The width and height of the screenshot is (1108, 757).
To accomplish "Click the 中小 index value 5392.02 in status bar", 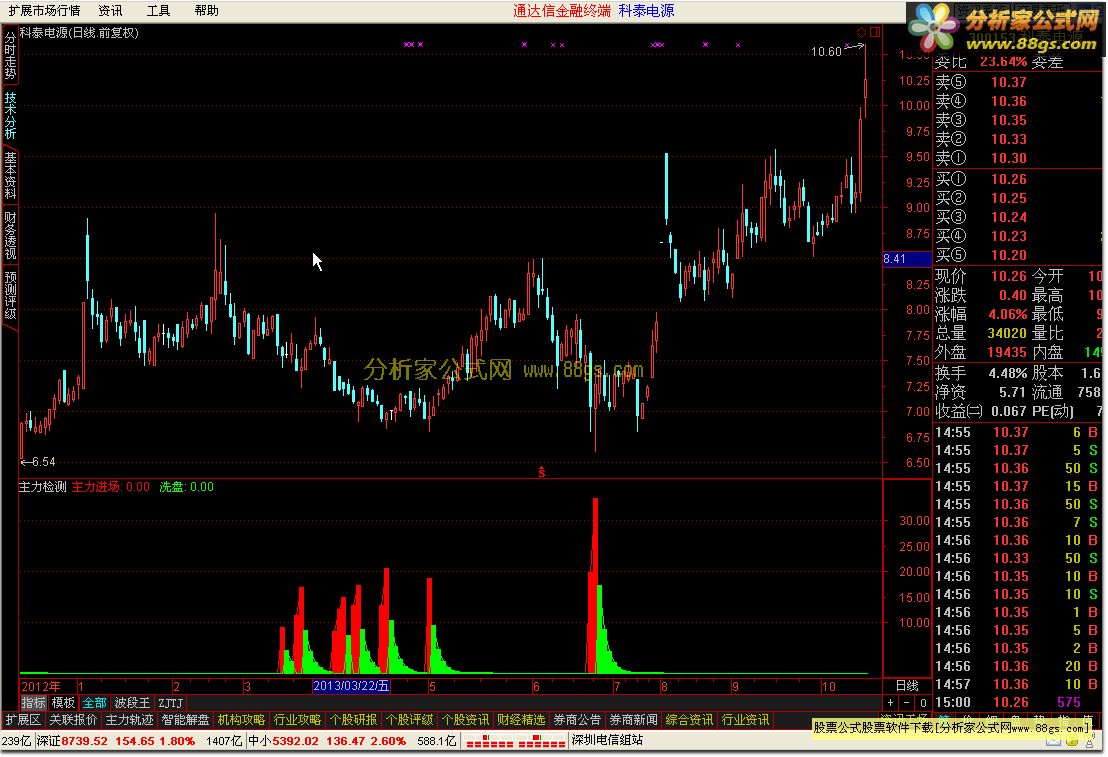I will [295, 741].
